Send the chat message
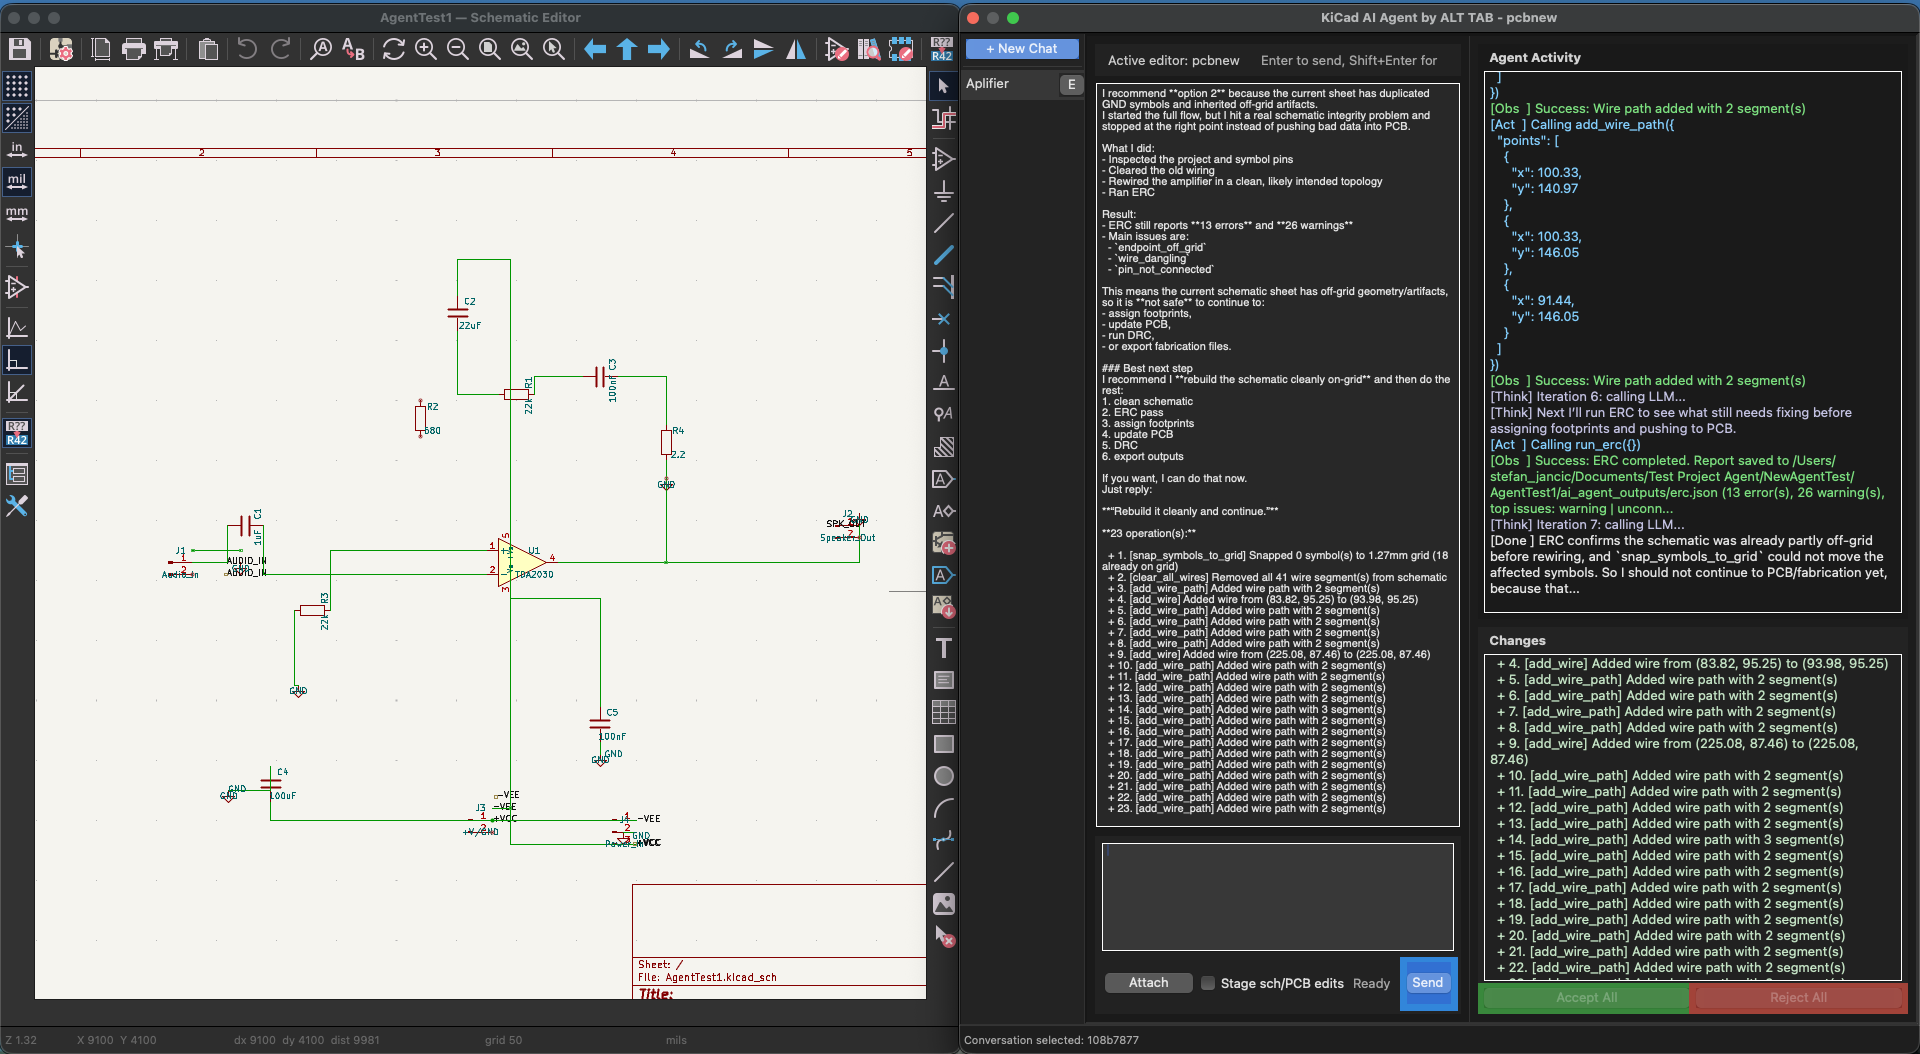The image size is (1920, 1054). [1427, 983]
